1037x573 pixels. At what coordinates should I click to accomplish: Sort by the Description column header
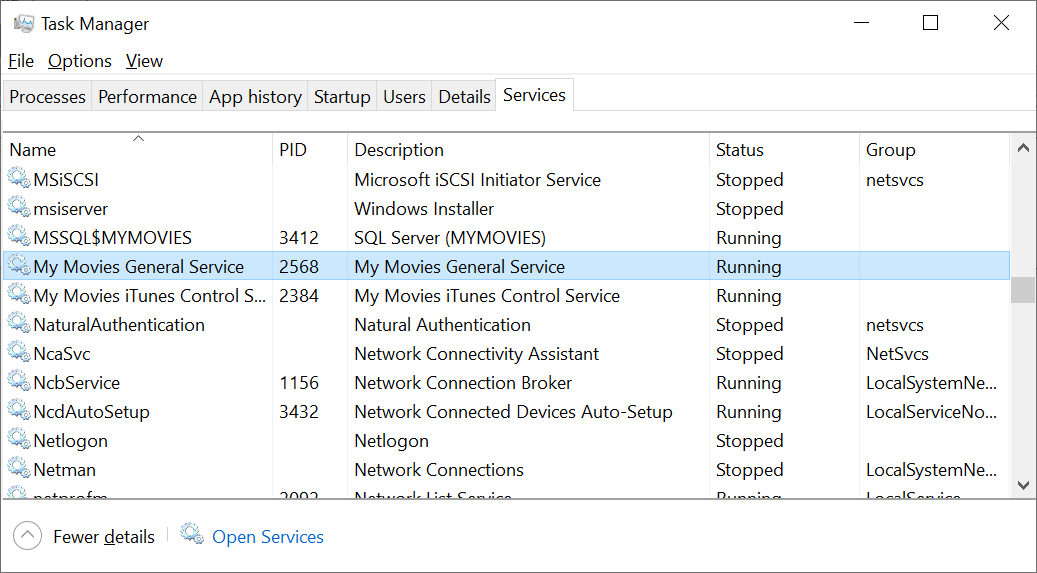coord(528,150)
